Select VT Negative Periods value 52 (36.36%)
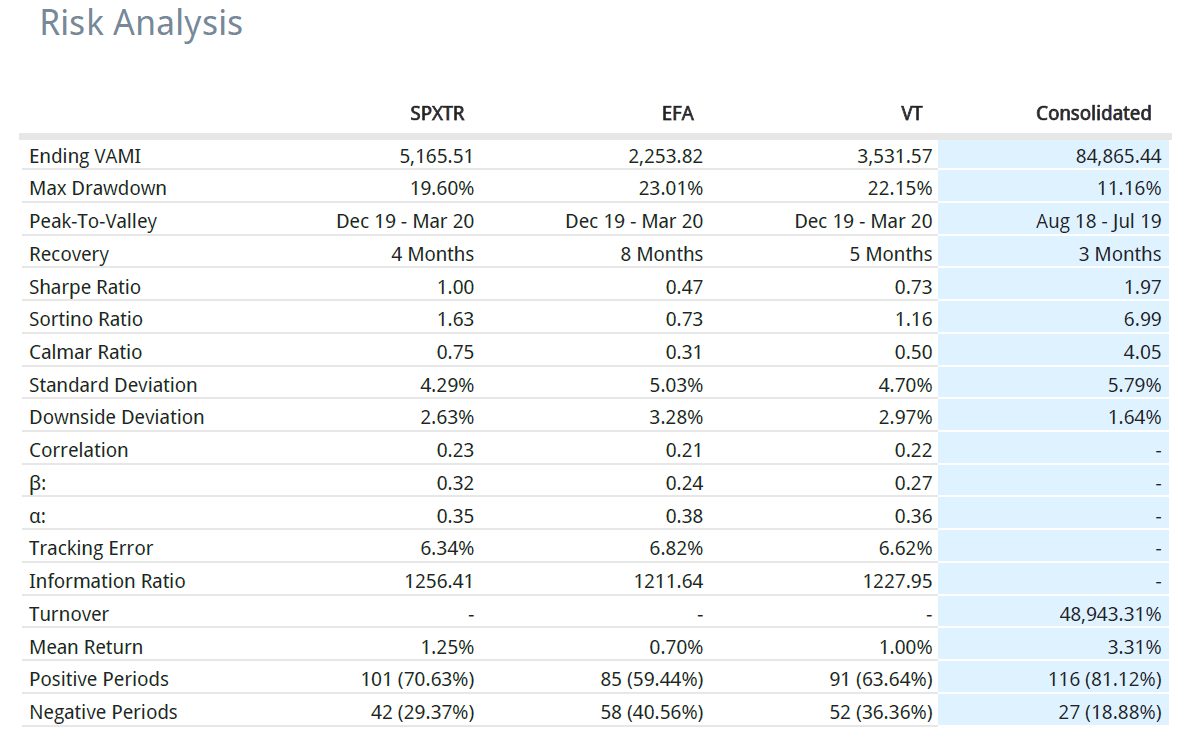Viewport: 1186px width, 748px height. [880, 712]
